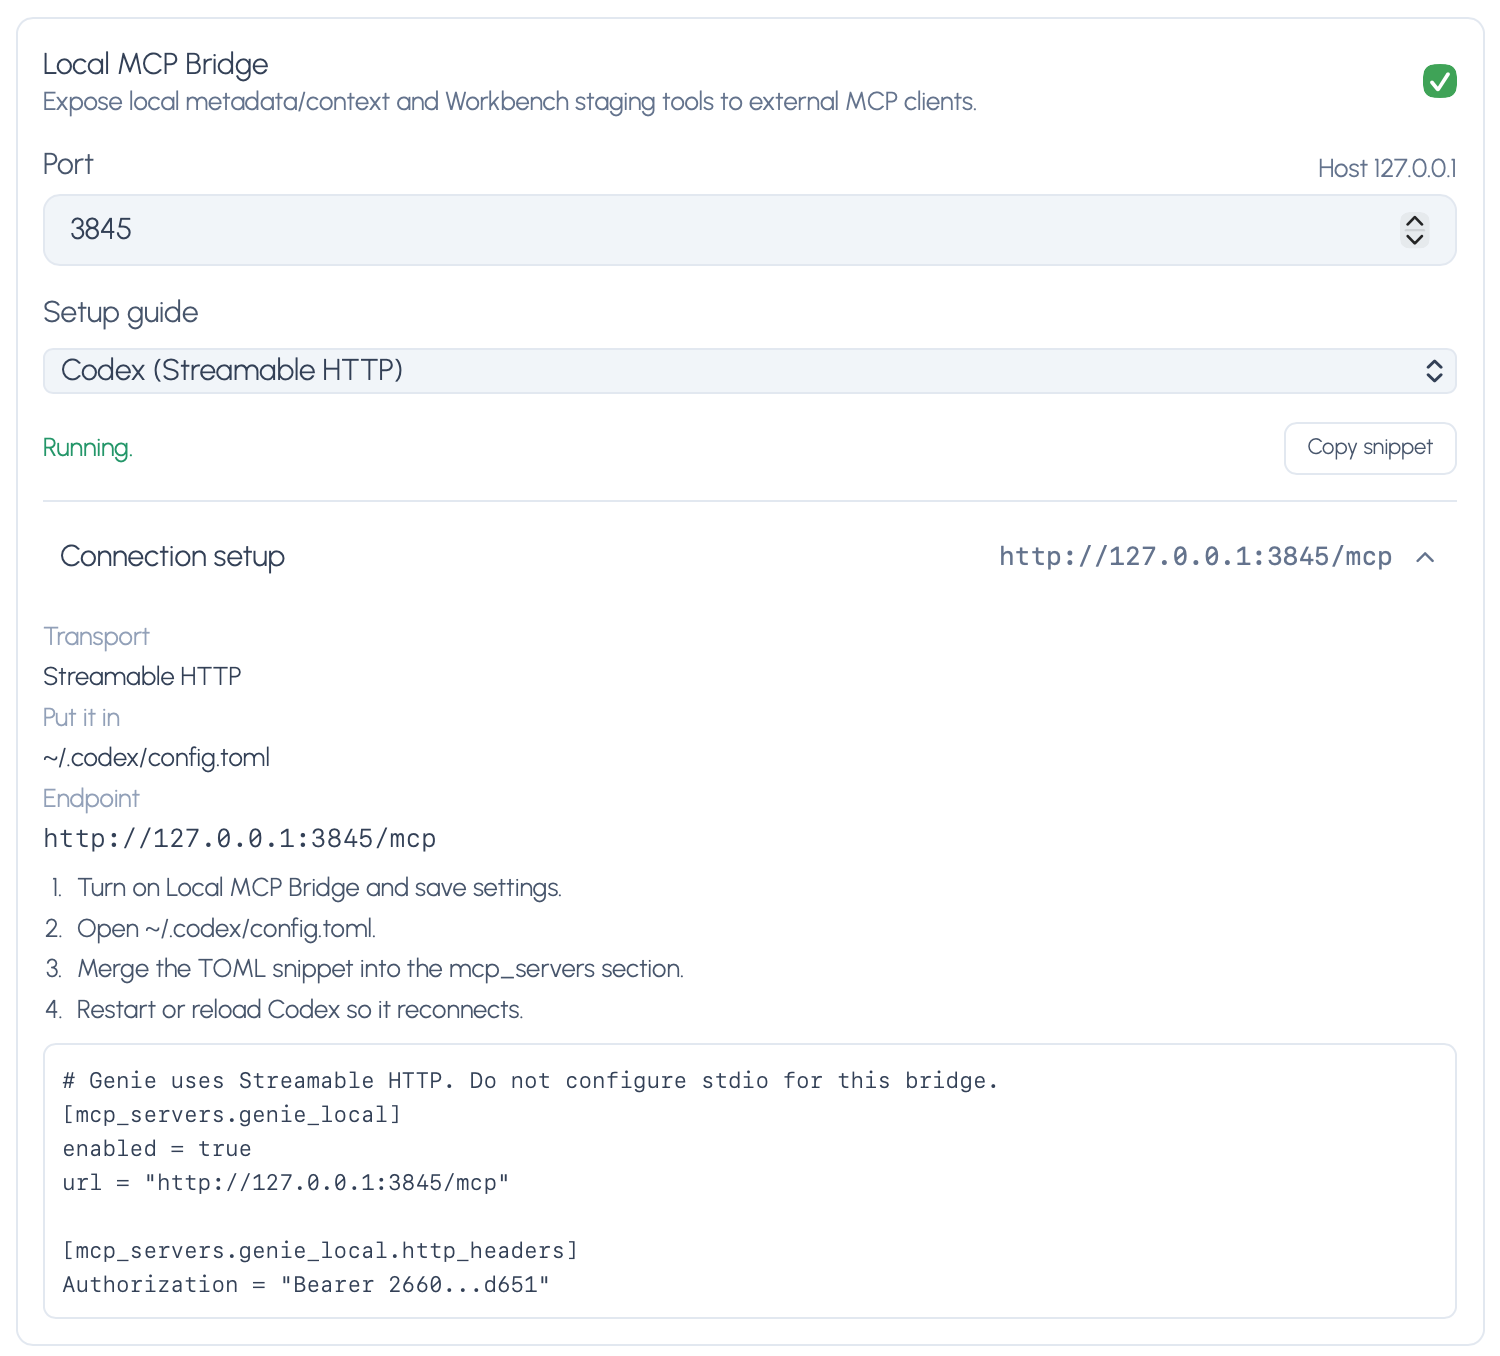Screen dimensions: 1500x1356
Task: Click the Genie uses Streamable HTTP comment line
Action: pos(530,1081)
